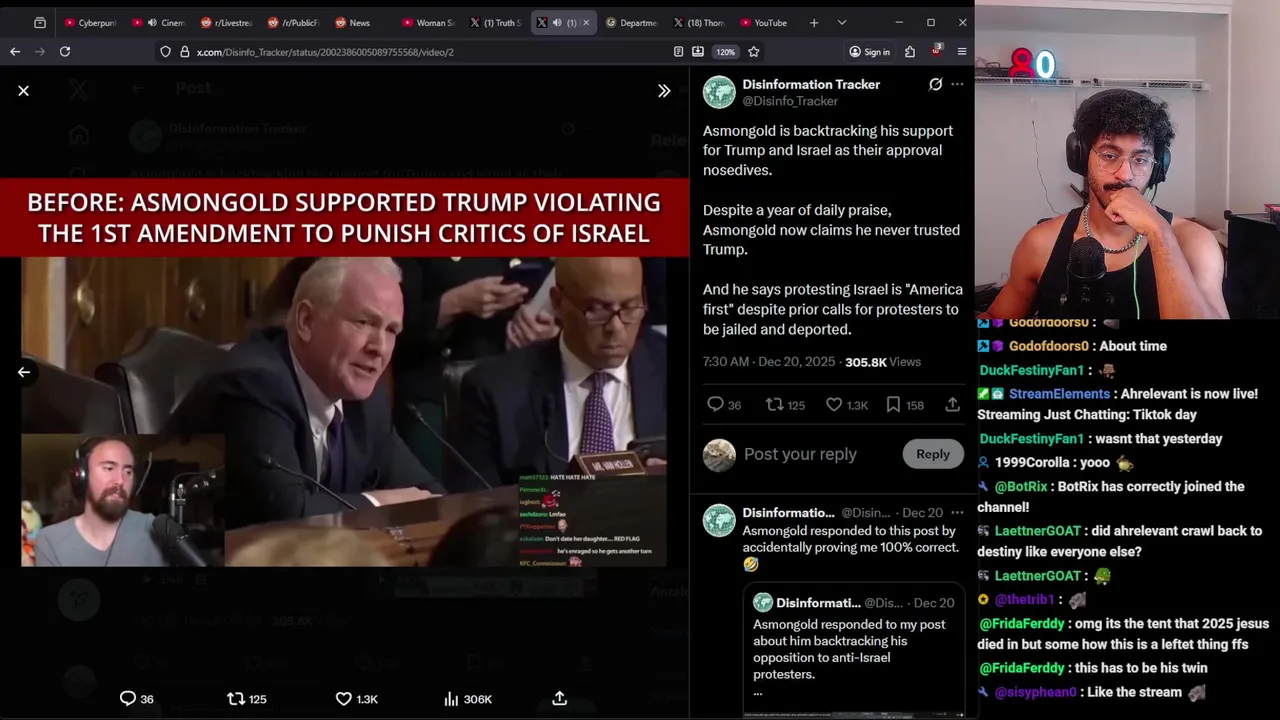Viewport: 1280px width, 720px height.
Task: Repost from the bottom video bar
Action: (247, 699)
